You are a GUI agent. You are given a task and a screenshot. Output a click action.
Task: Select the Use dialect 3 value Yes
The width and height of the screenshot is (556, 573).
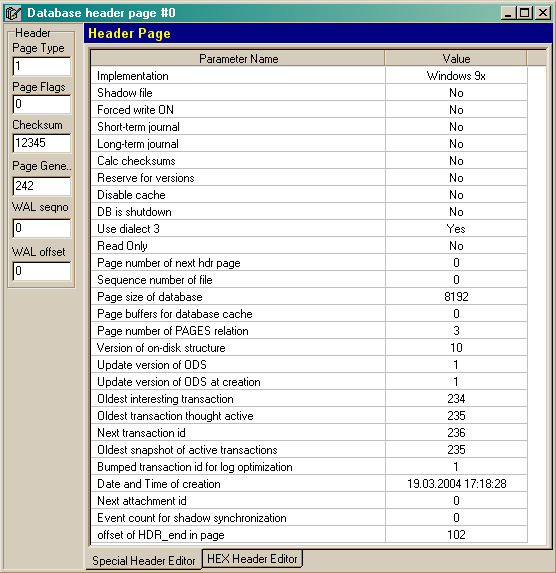click(456, 229)
